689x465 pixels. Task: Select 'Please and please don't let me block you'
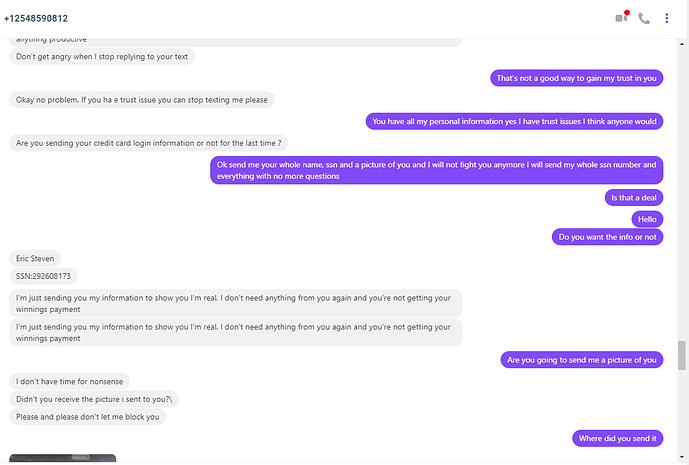87,417
